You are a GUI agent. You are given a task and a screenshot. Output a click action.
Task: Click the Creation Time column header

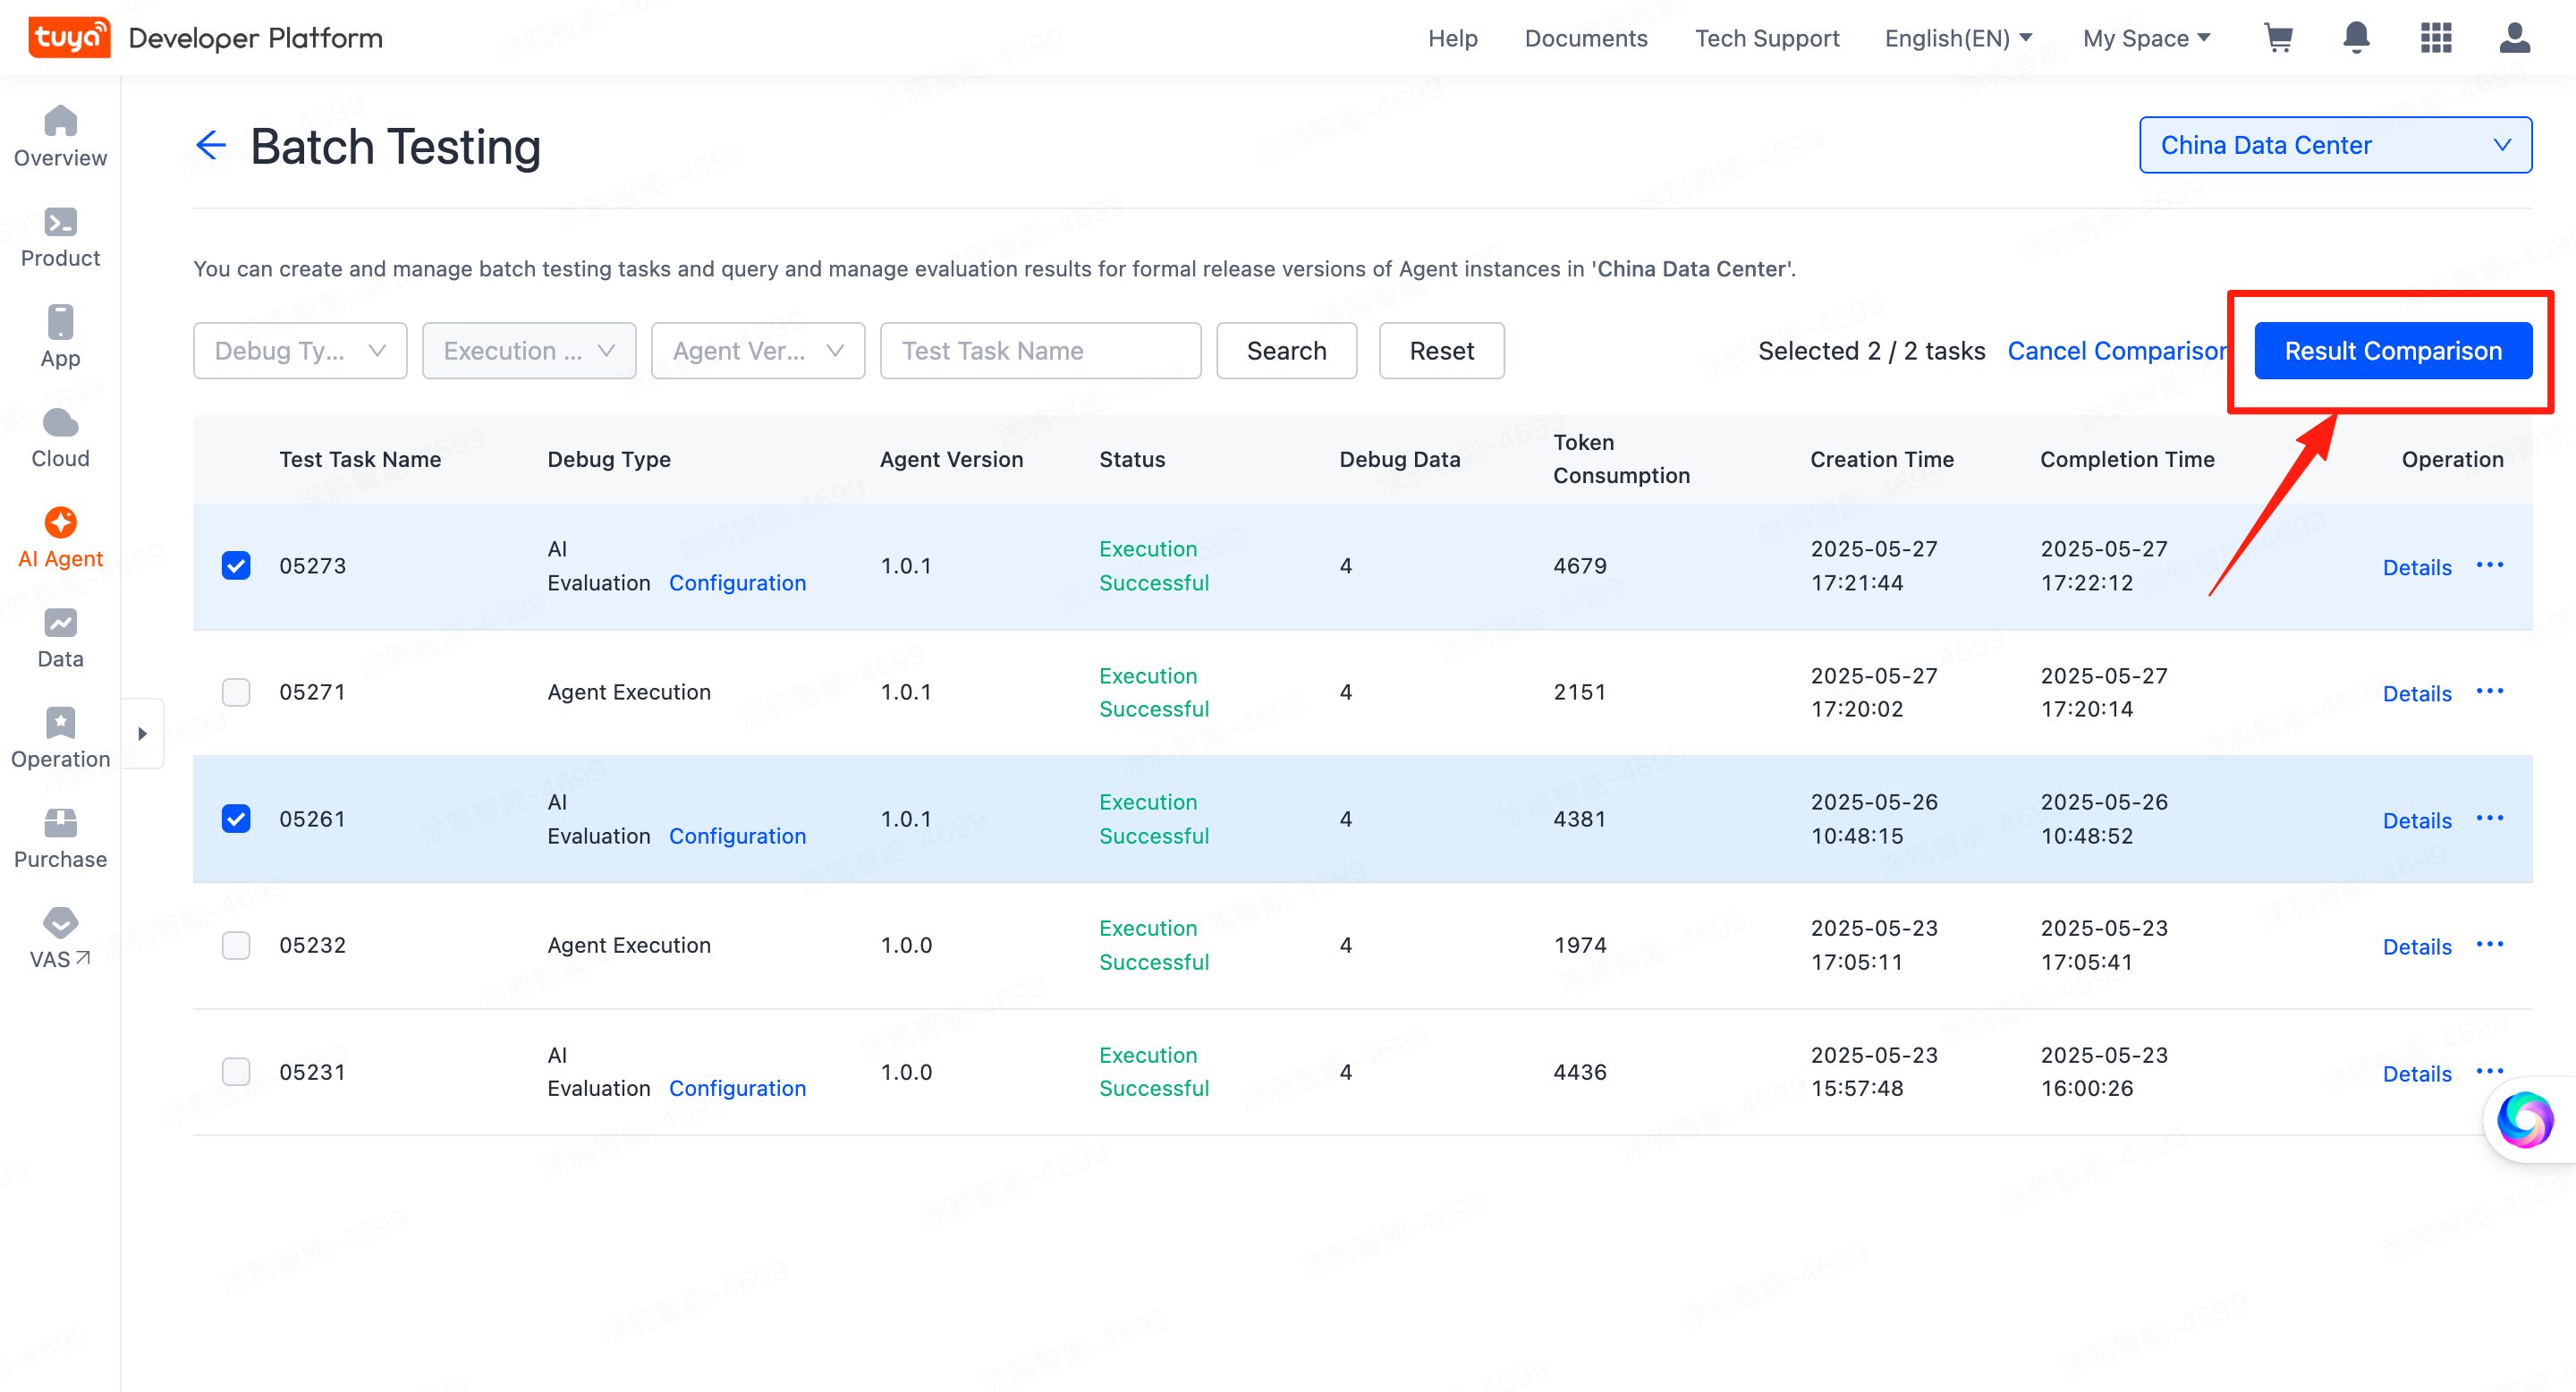(x=1881, y=459)
